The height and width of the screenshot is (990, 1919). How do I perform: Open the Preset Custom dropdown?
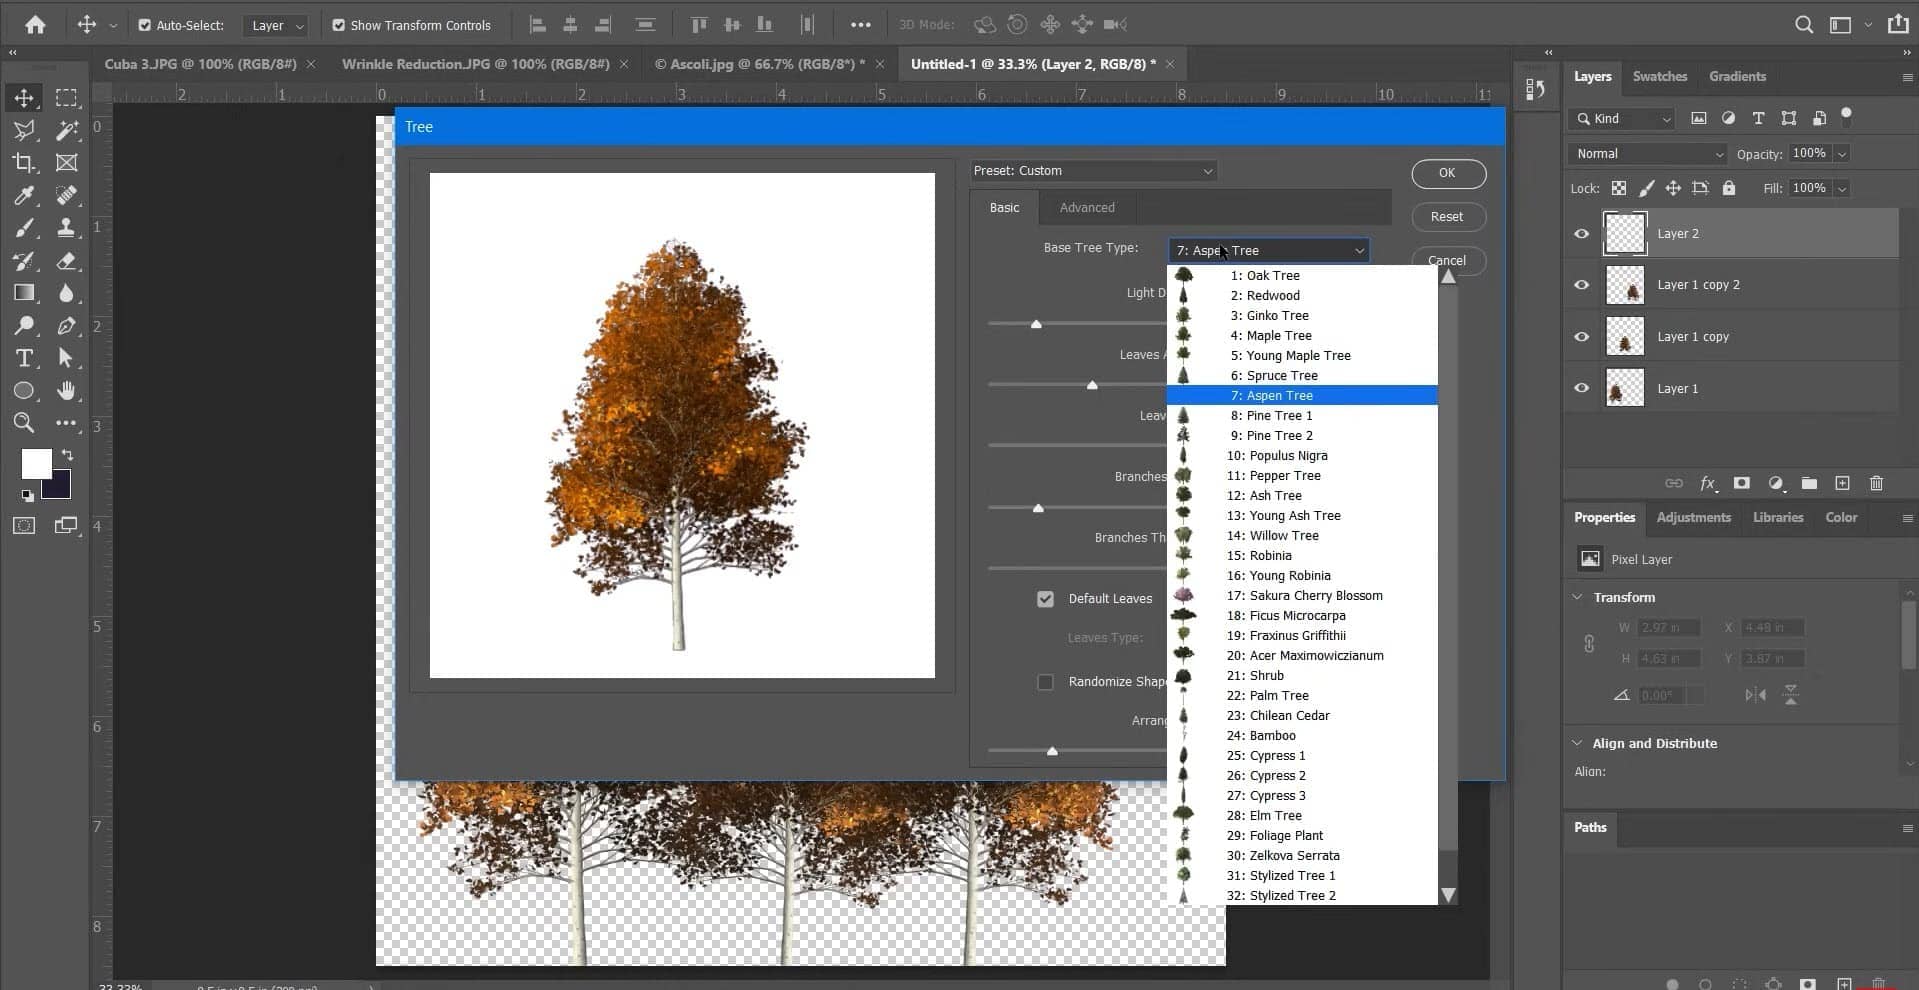tap(1093, 171)
